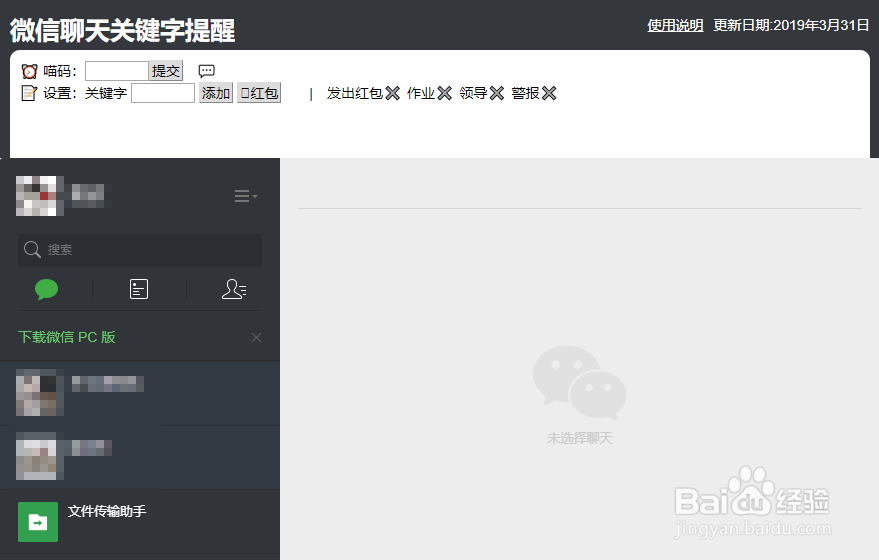Click the 作业 keyword text

point(421,93)
